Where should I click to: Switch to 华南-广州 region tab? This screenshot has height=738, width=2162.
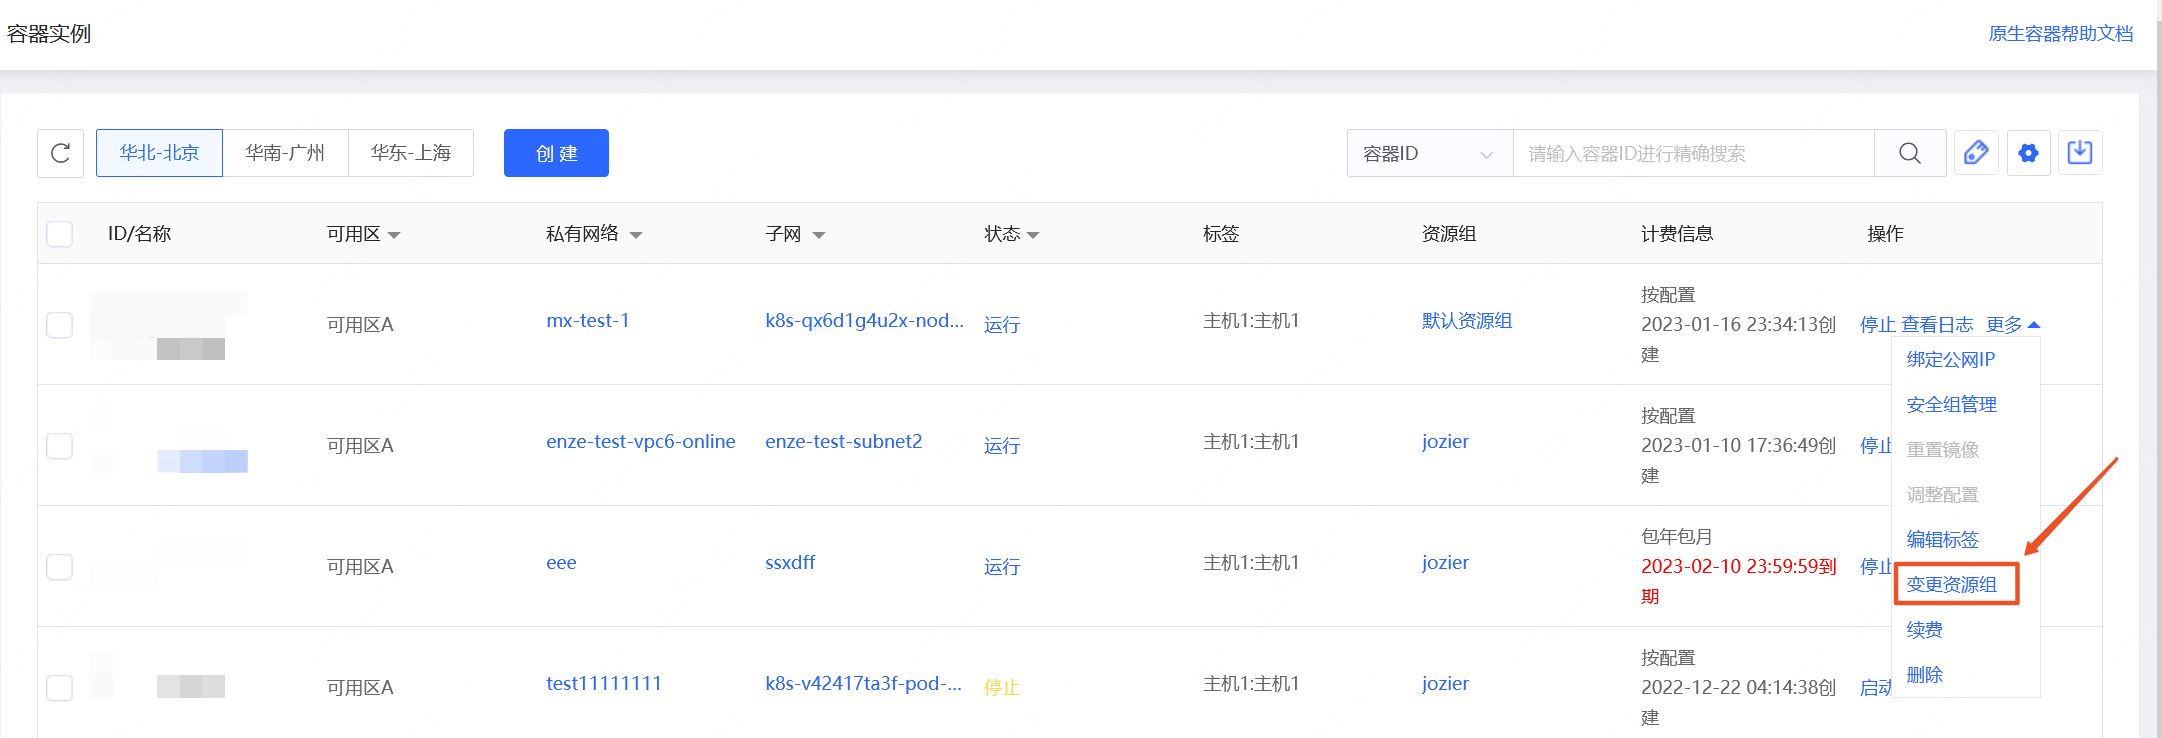(285, 153)
